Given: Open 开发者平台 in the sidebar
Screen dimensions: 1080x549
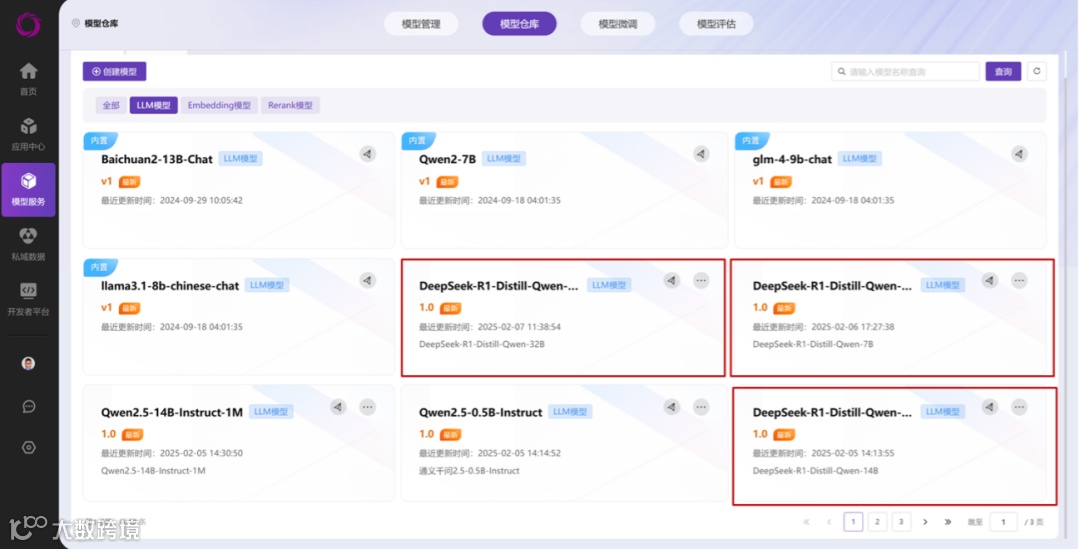Looking at the screenshot, I should (x=28, y=300).
